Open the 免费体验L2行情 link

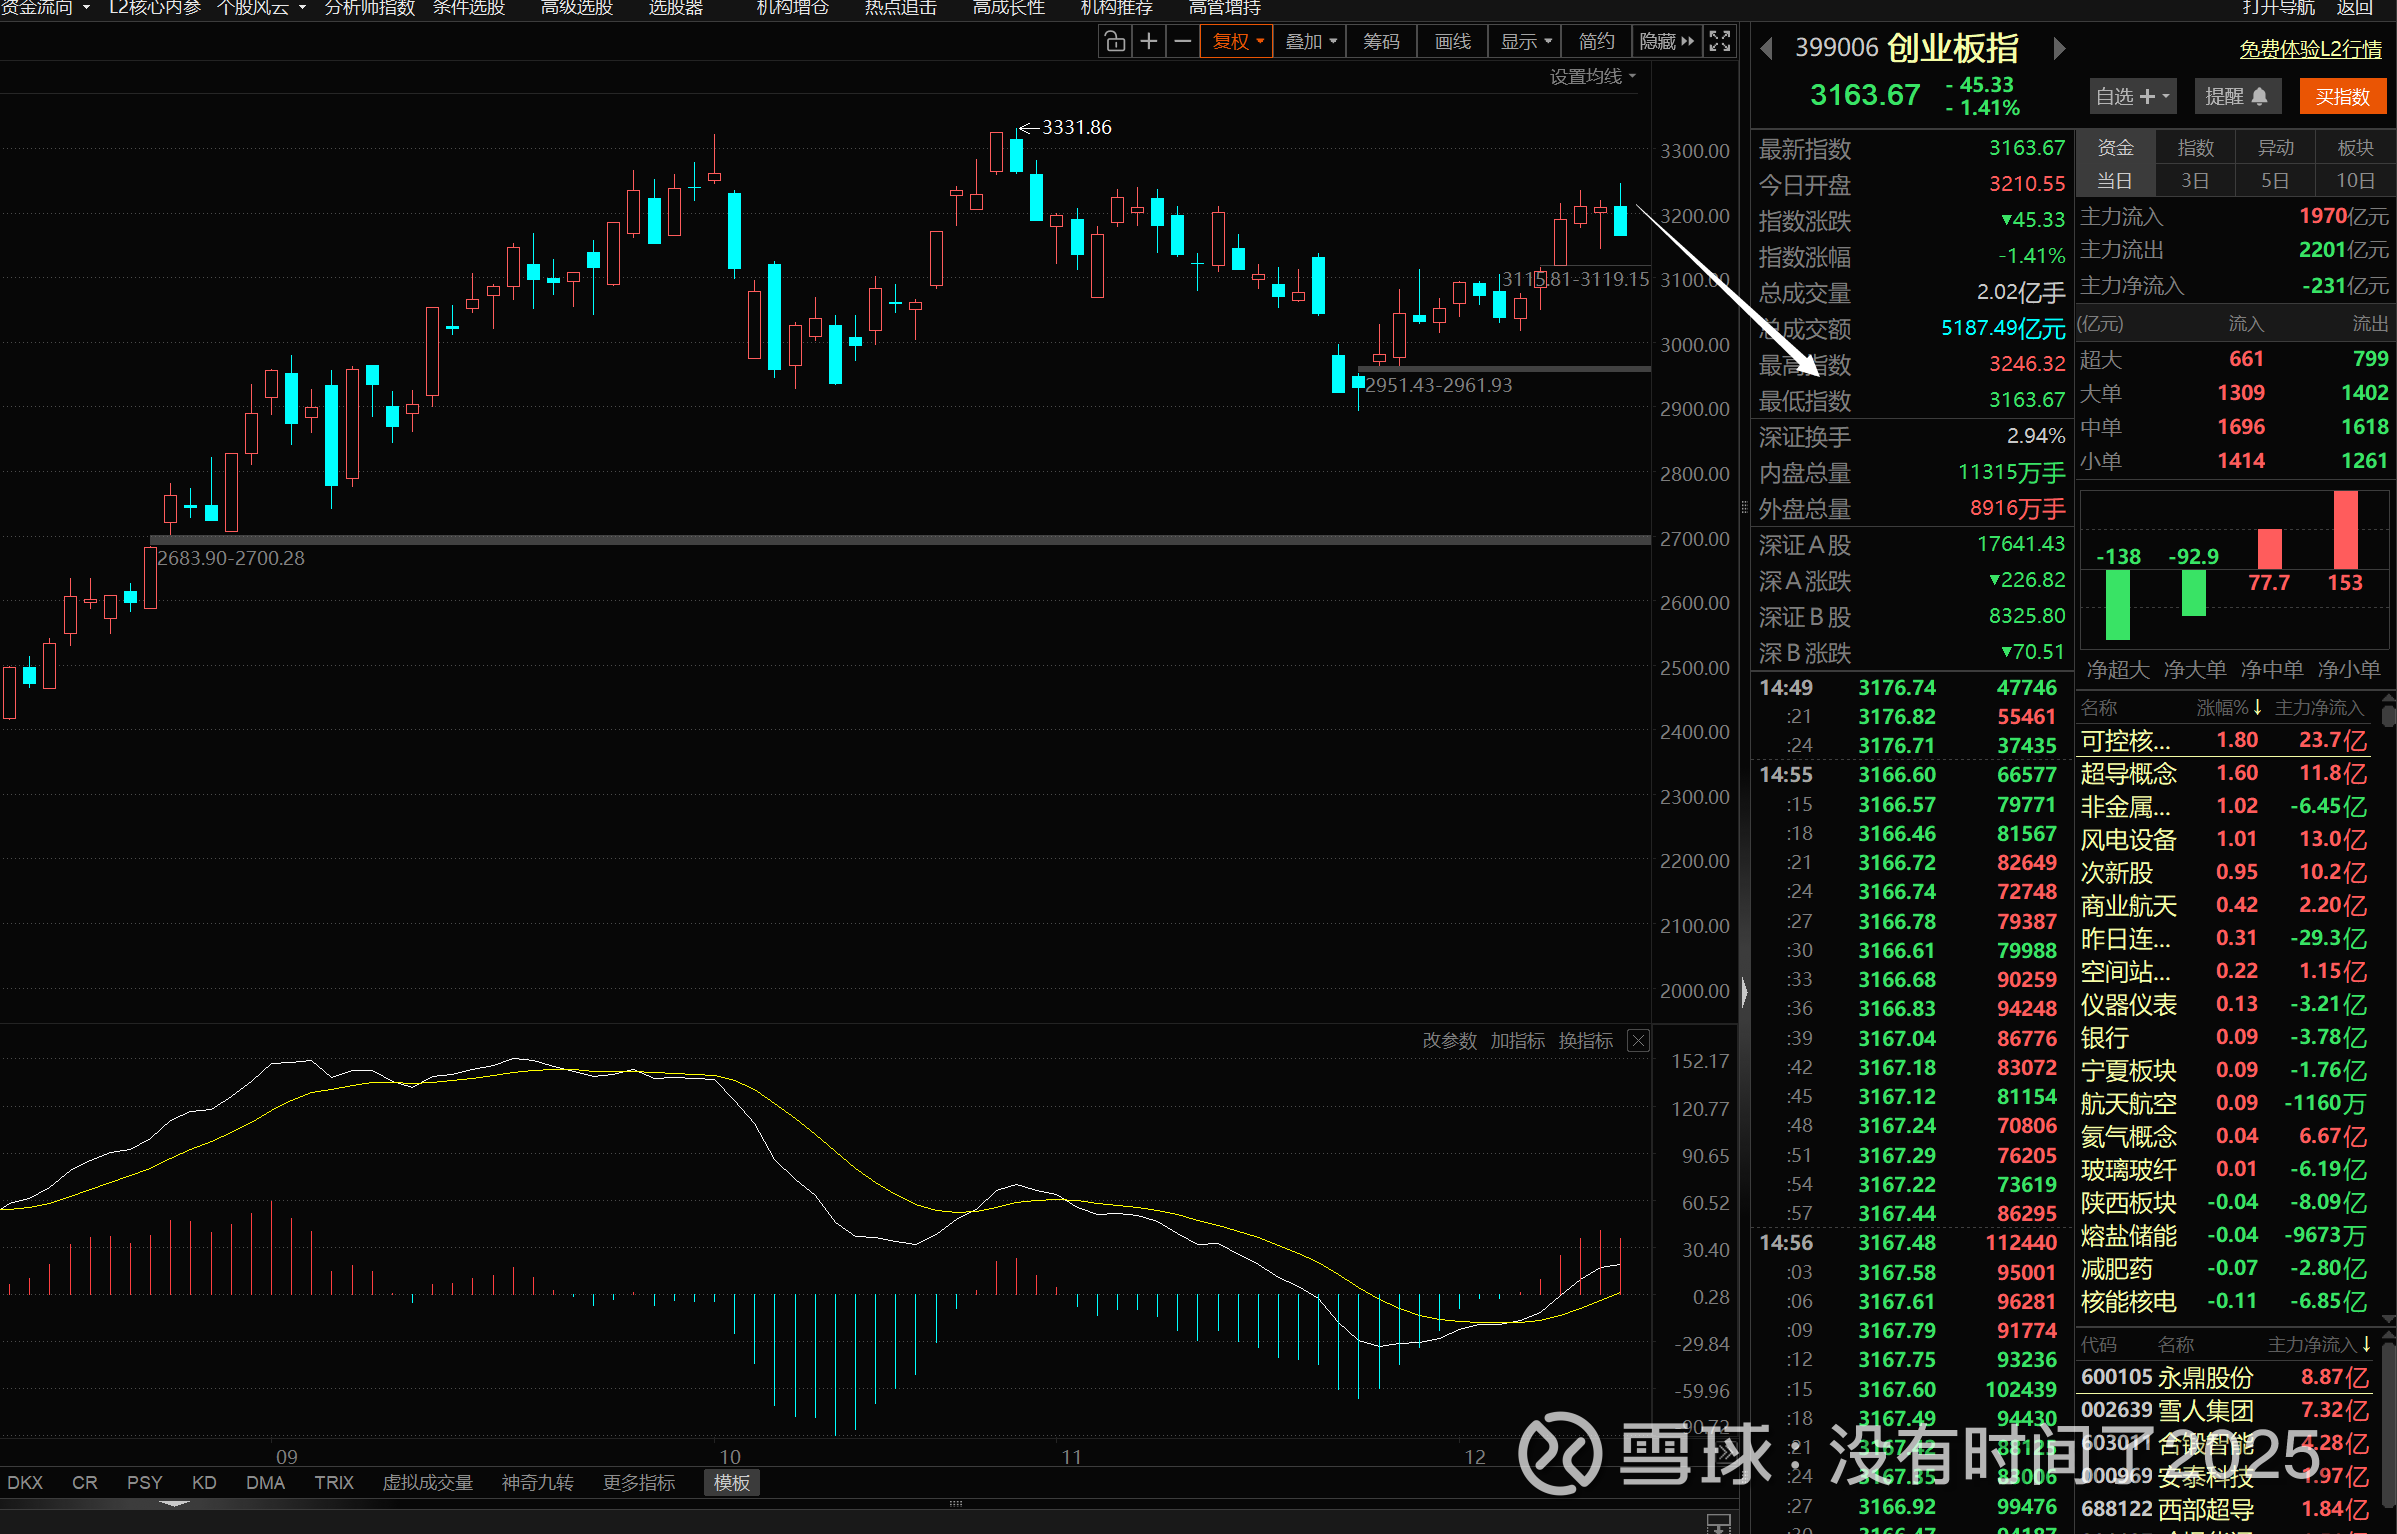[2310, 49]
